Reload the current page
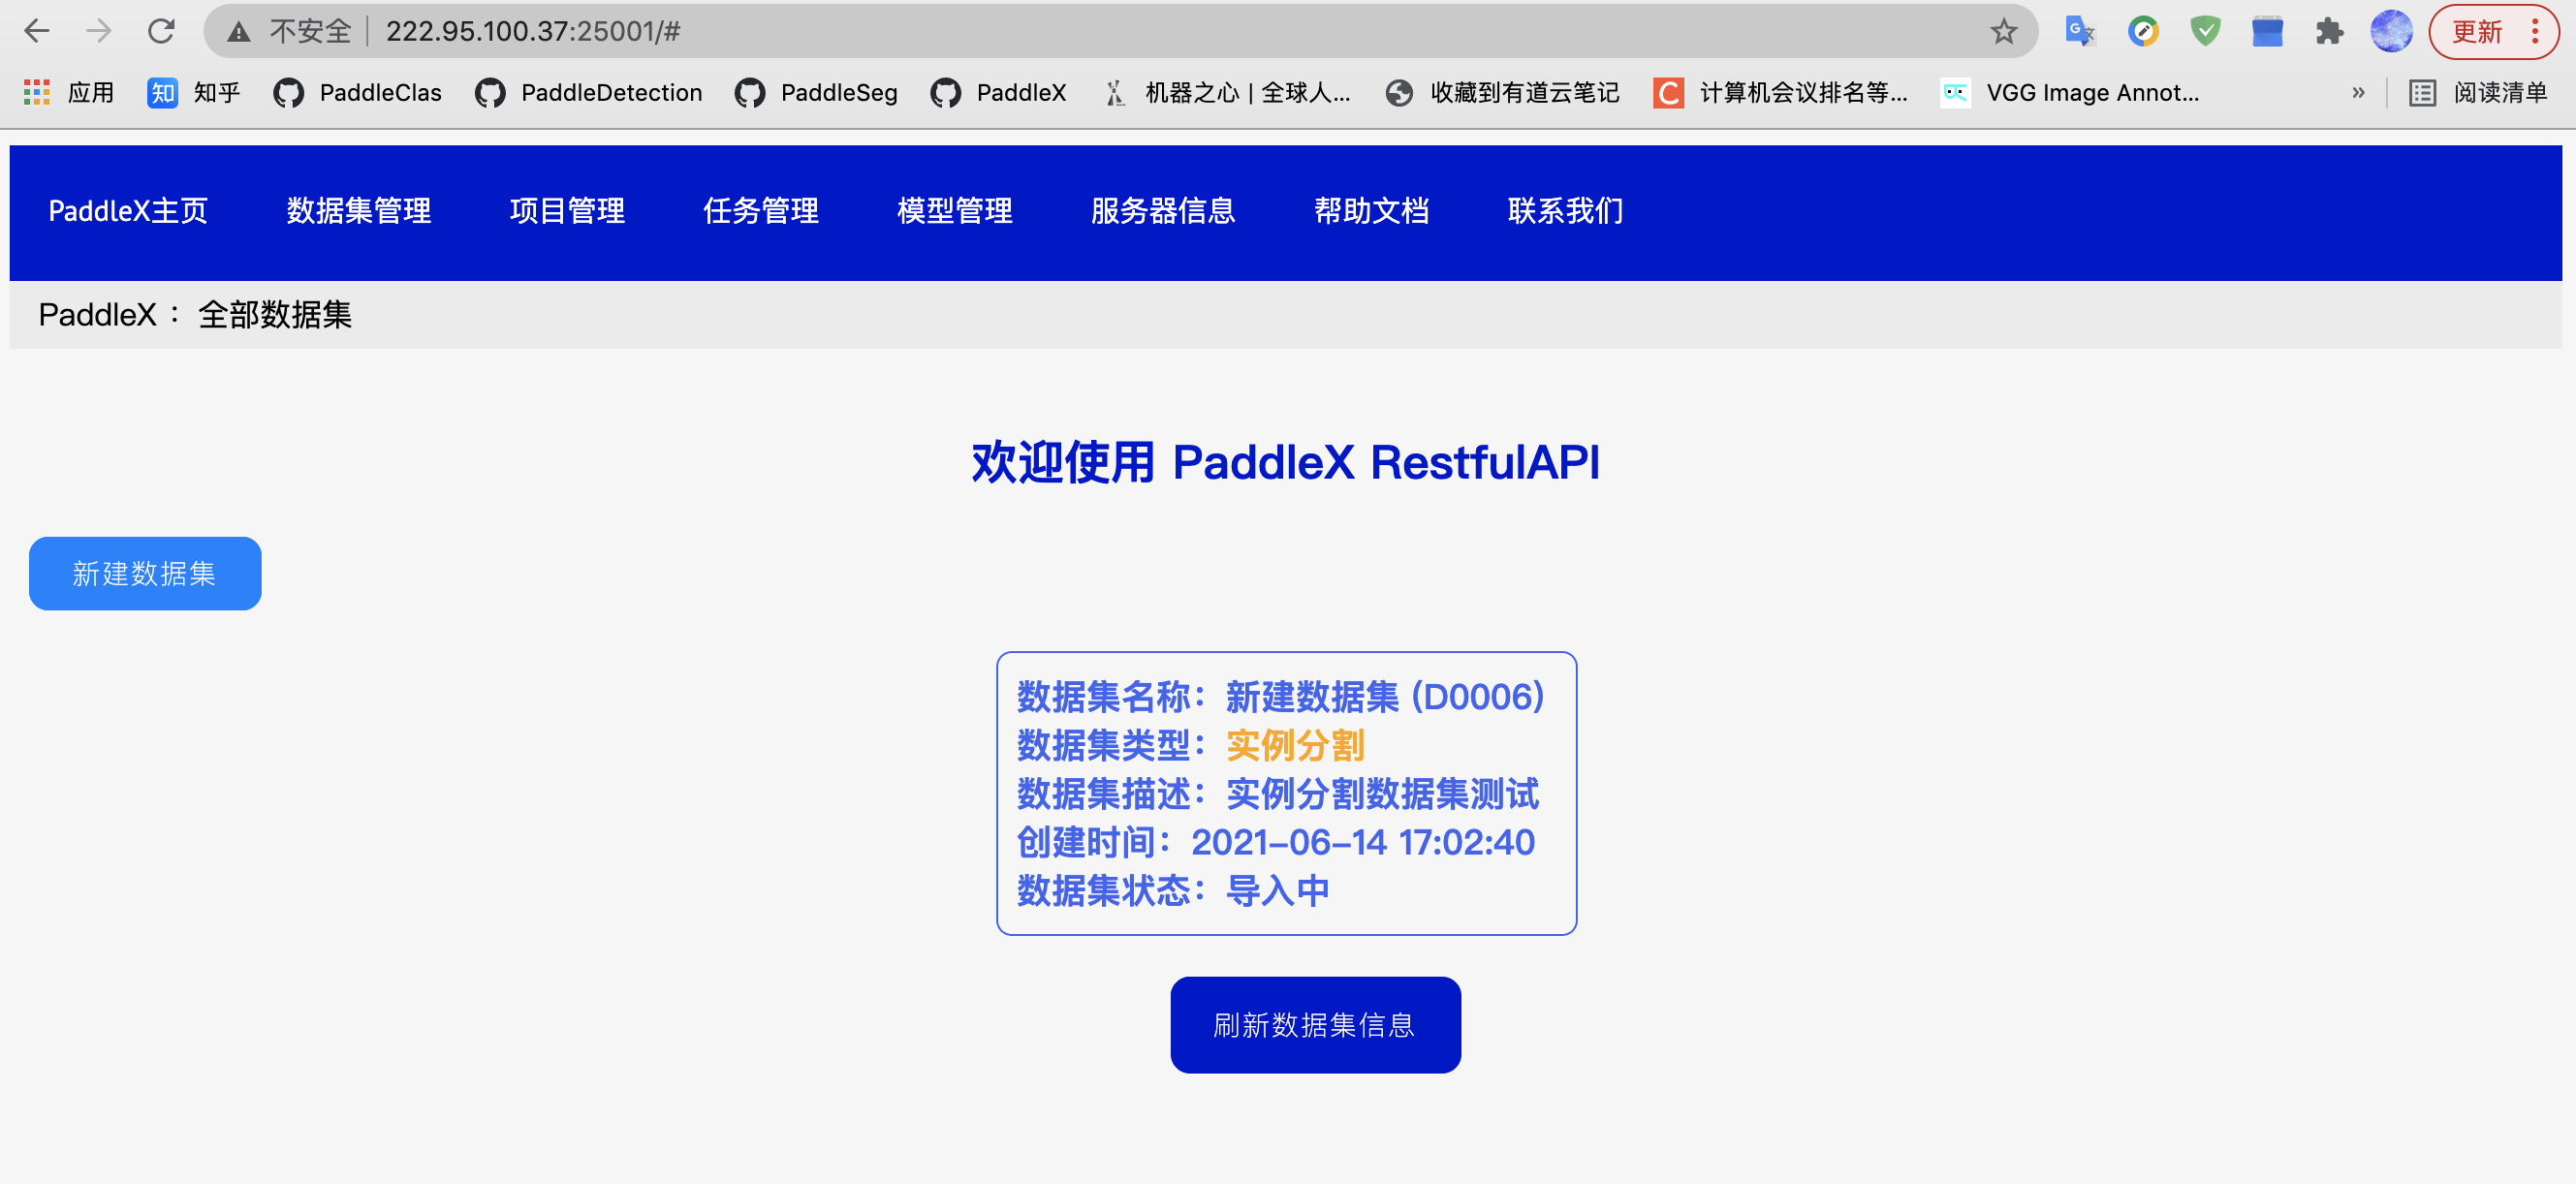Image resolution: width=2576 pixels, height=1184 pixels. coord(161,31)
